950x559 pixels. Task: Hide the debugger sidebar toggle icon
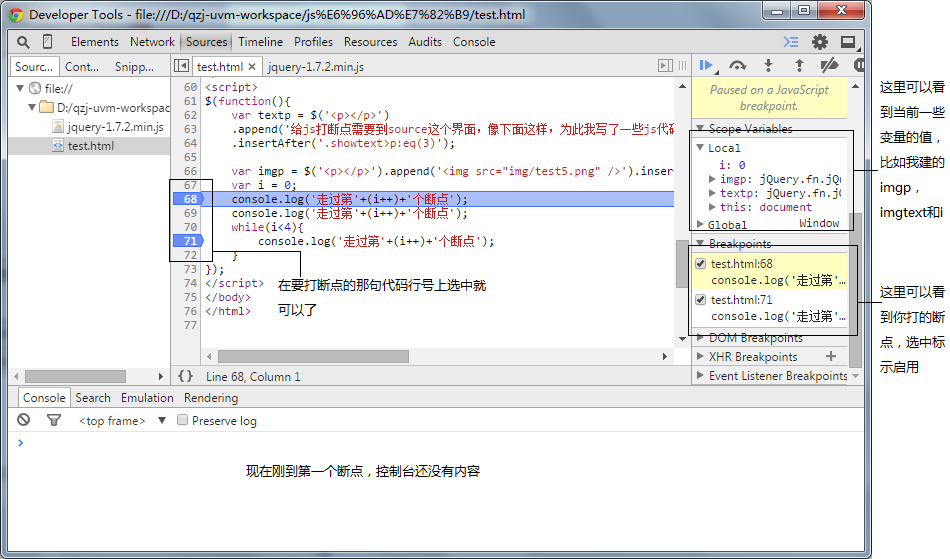pos(665,65)
